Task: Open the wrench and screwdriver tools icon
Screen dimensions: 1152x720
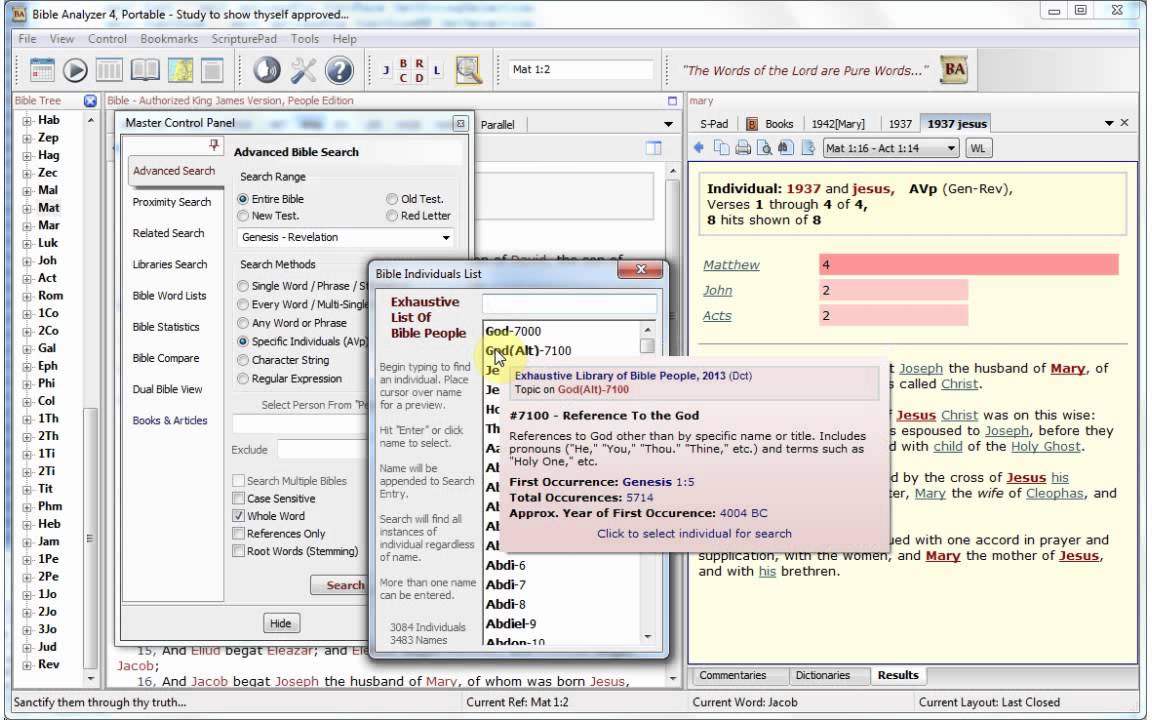Action: coord(303,71)
